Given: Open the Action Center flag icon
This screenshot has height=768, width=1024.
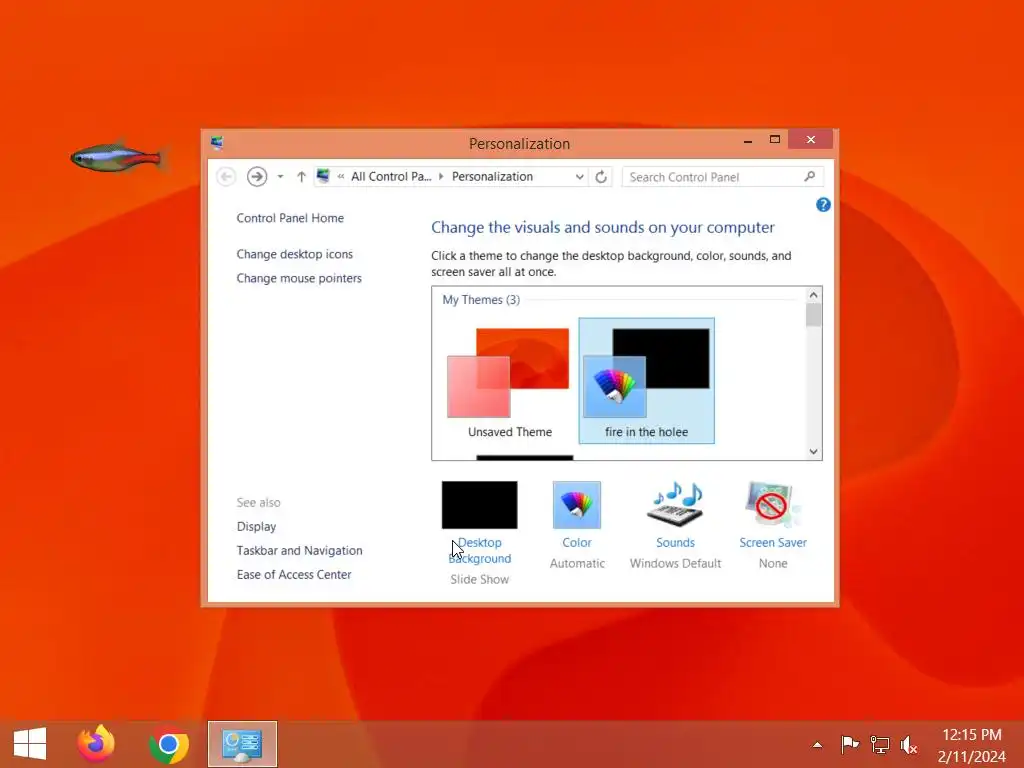Looking at the screenshot, I should [x=849, y=744].
